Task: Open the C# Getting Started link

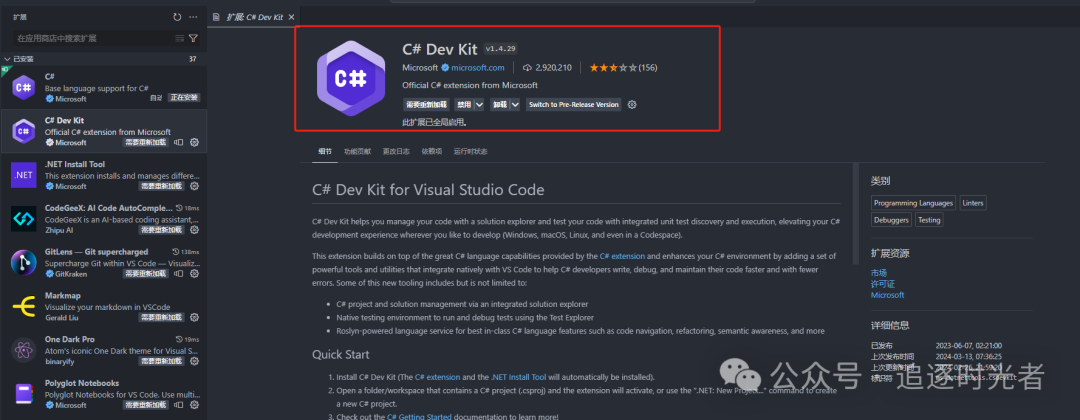Action: pos(419,417)
